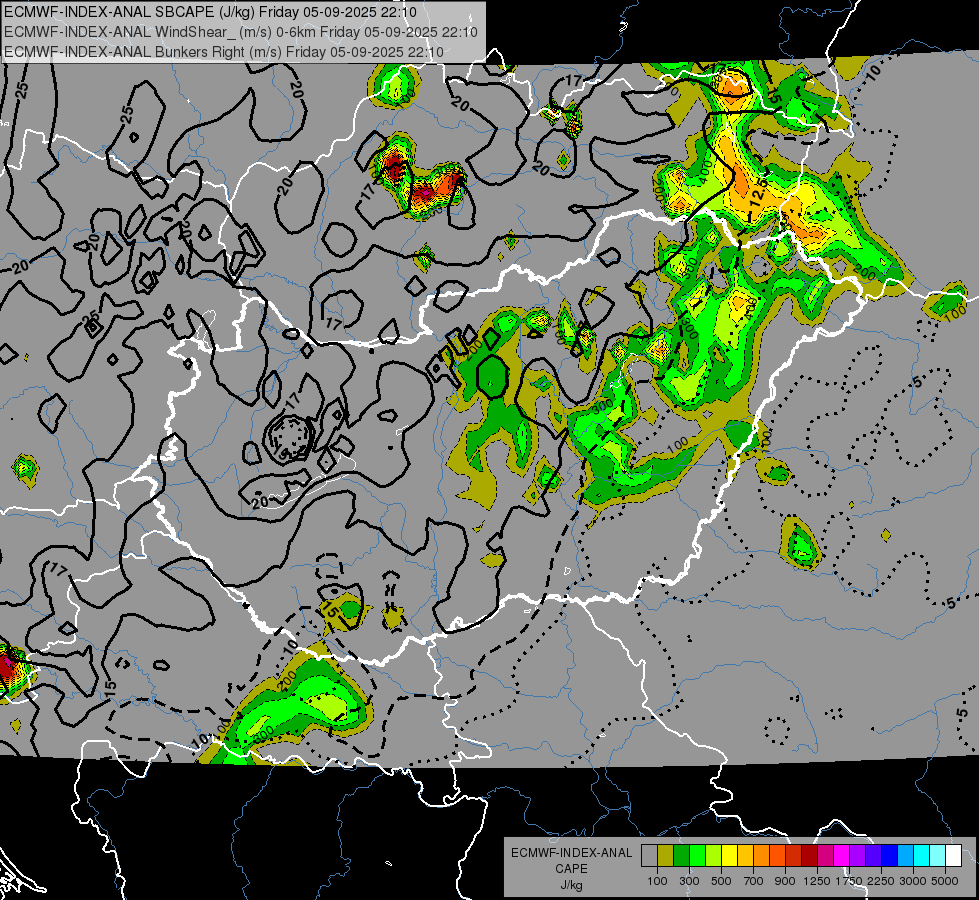Click the SBCAPE title line
Screen dimensions: 979x900
[x=210, y=12]
